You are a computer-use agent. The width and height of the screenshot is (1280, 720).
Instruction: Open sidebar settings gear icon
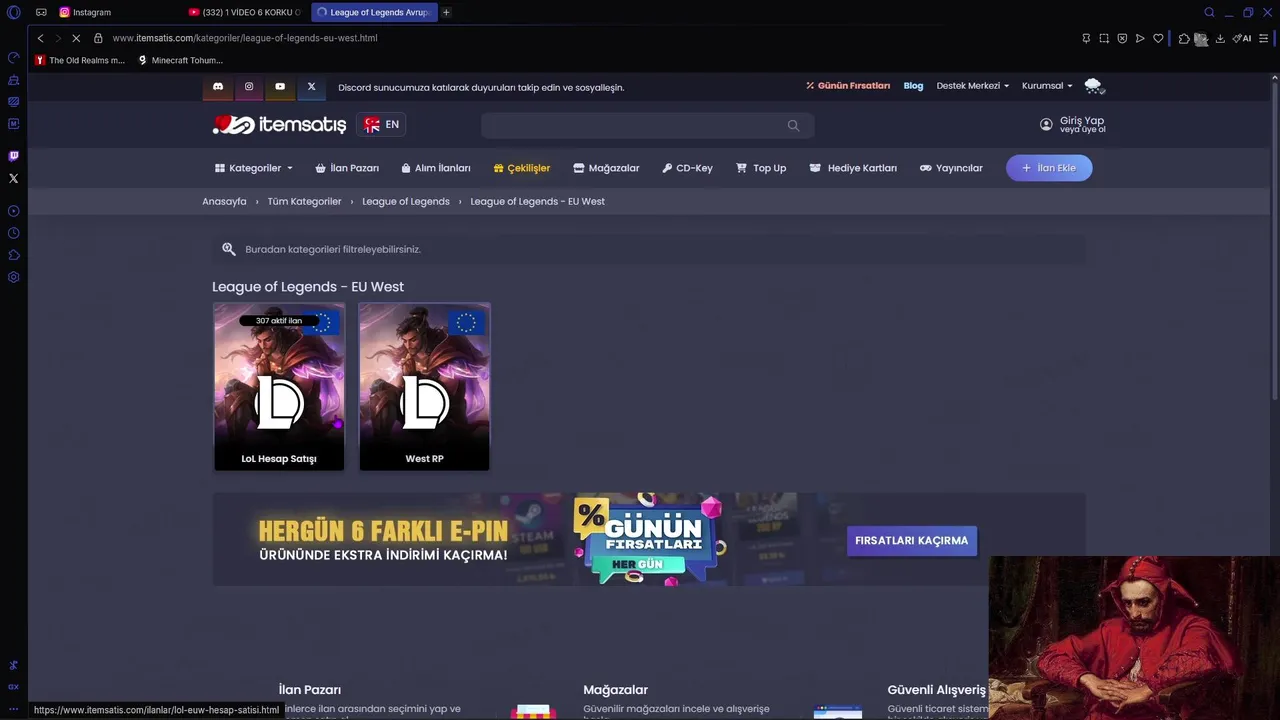point(13,277)
